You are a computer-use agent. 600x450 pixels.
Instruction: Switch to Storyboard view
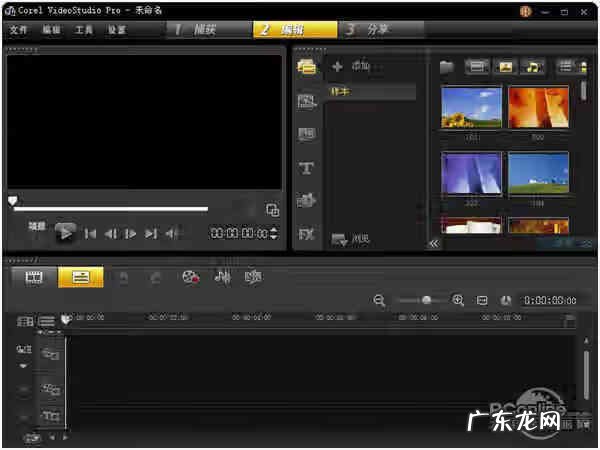pos(35,277)
